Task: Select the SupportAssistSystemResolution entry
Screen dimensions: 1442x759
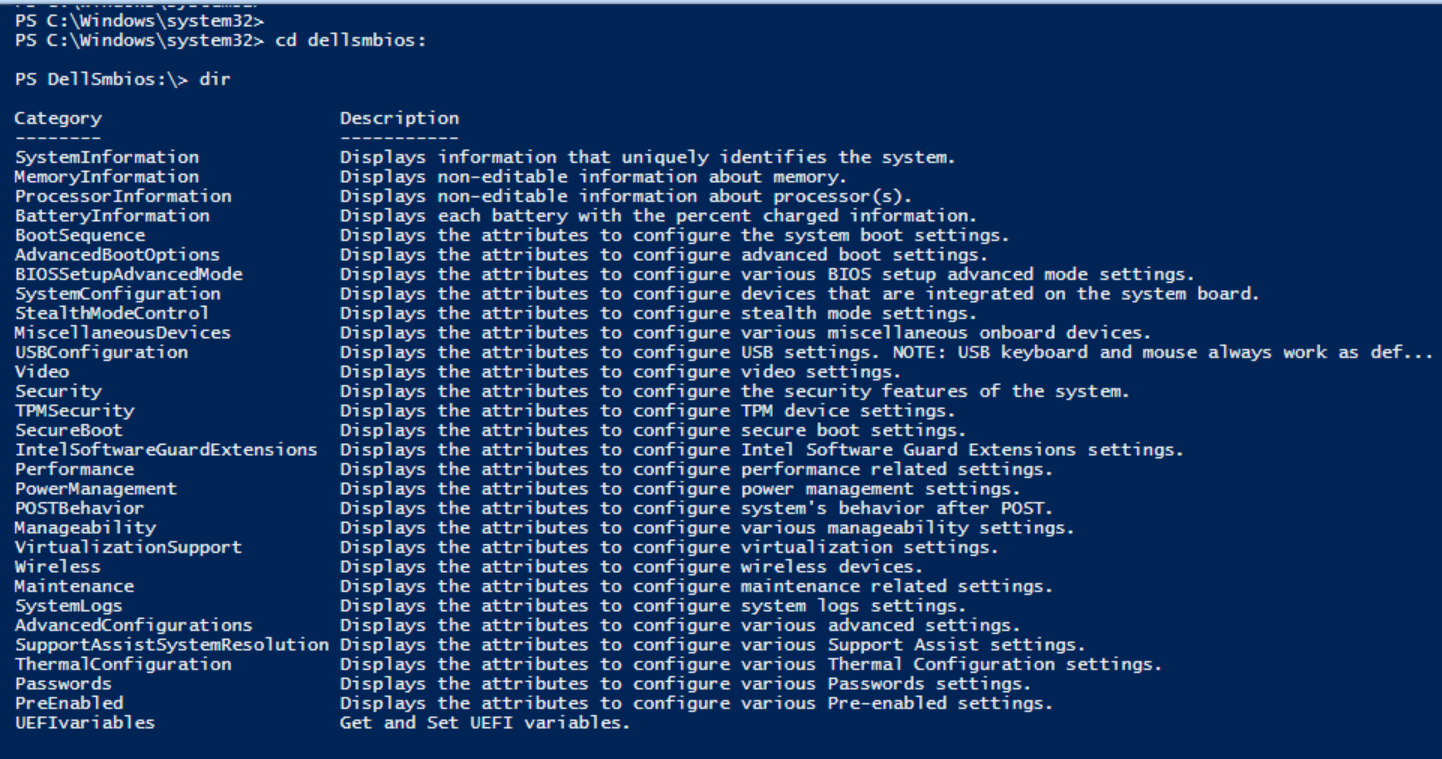Action: tap(172, 645)
